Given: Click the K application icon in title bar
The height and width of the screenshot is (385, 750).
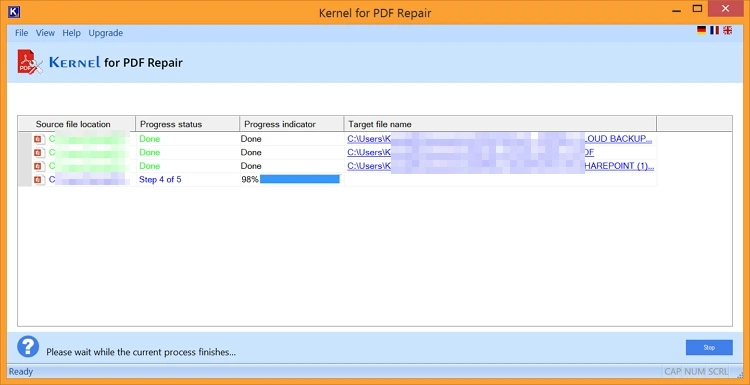Looking at the screenshot, I should click(14, 11).
